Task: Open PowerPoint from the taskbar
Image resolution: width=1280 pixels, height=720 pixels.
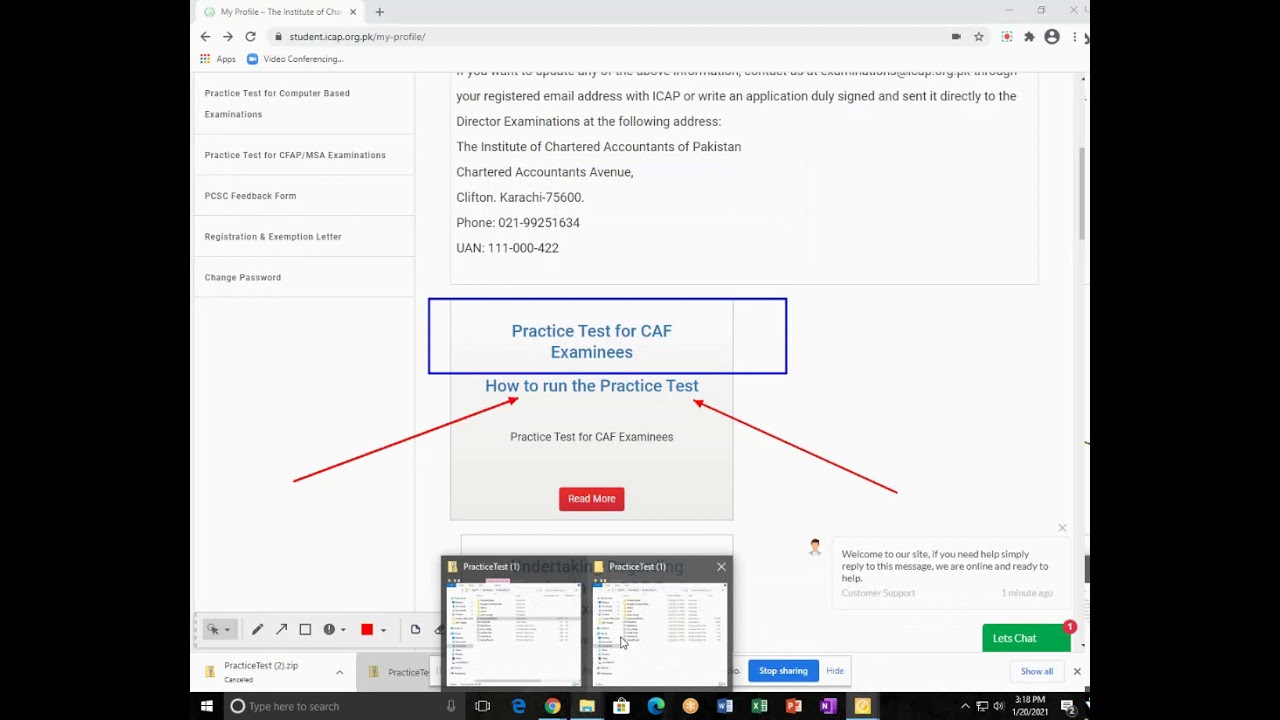Action: 794,706
